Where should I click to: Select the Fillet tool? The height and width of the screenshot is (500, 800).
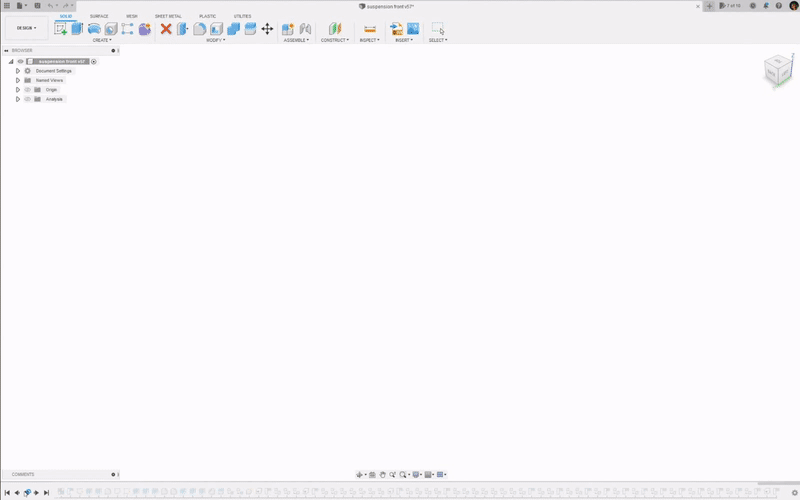click(199, 29)
